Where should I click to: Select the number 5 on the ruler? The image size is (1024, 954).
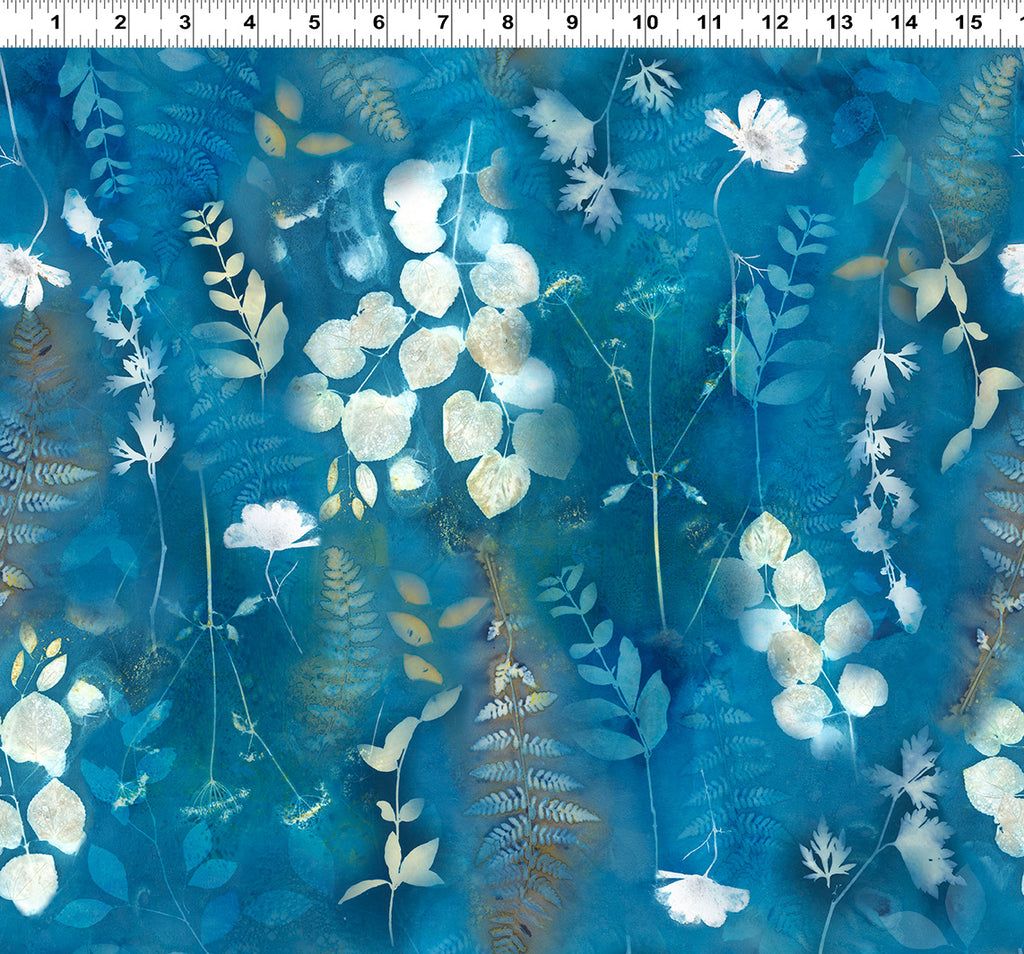point(314,22)
